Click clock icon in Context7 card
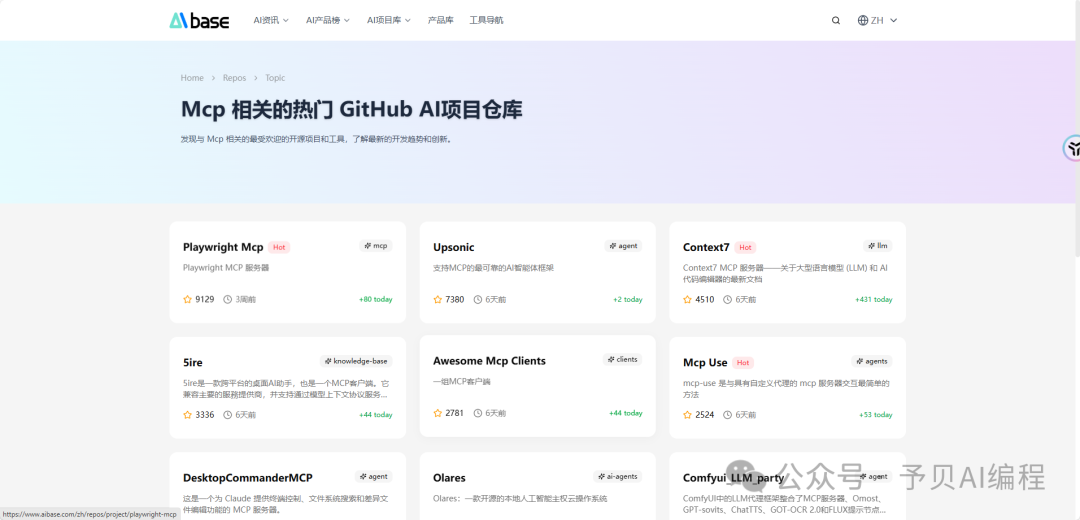 pos(727,300)
